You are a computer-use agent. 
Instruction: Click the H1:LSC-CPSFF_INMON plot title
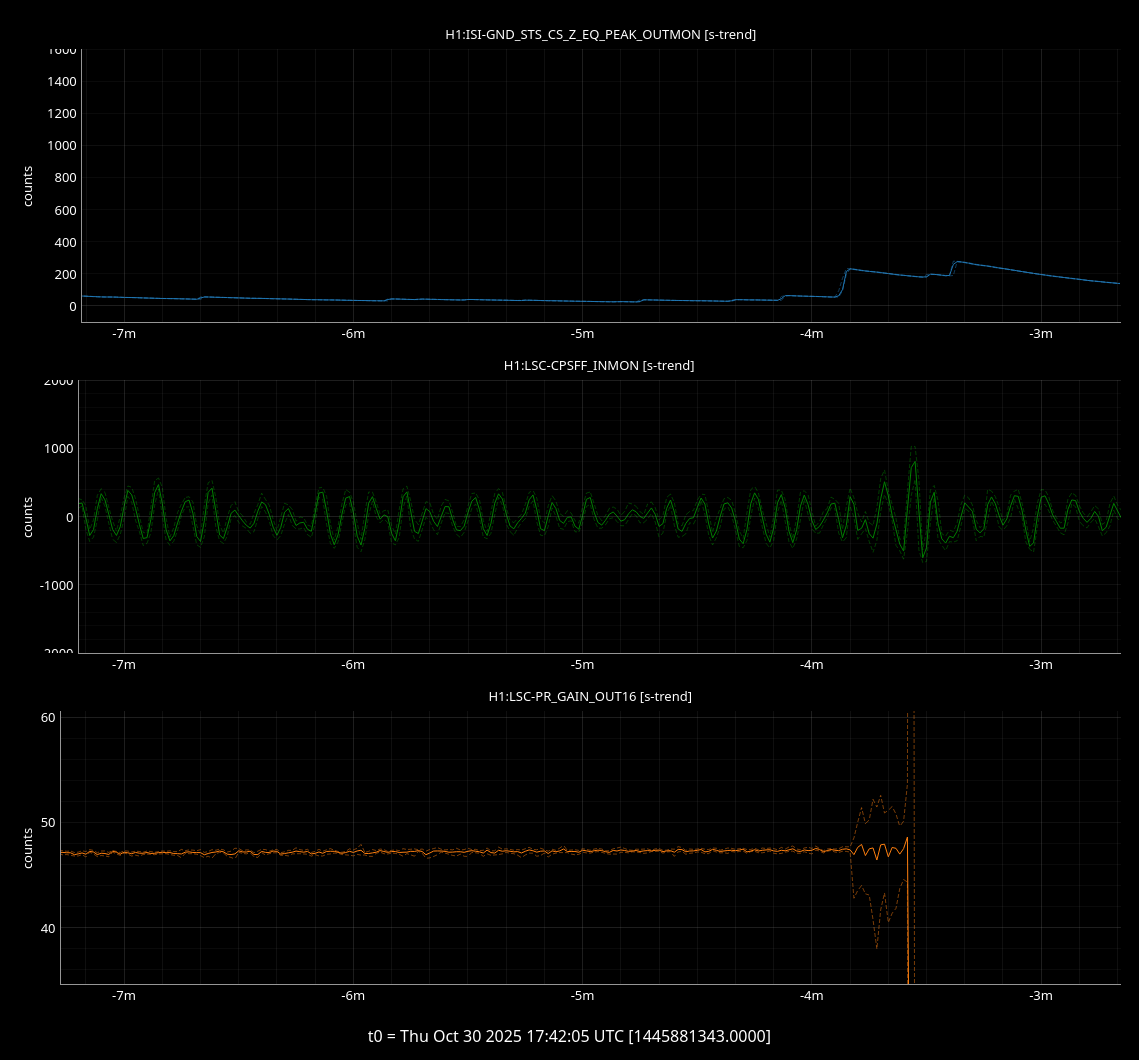tap(598, 366)
